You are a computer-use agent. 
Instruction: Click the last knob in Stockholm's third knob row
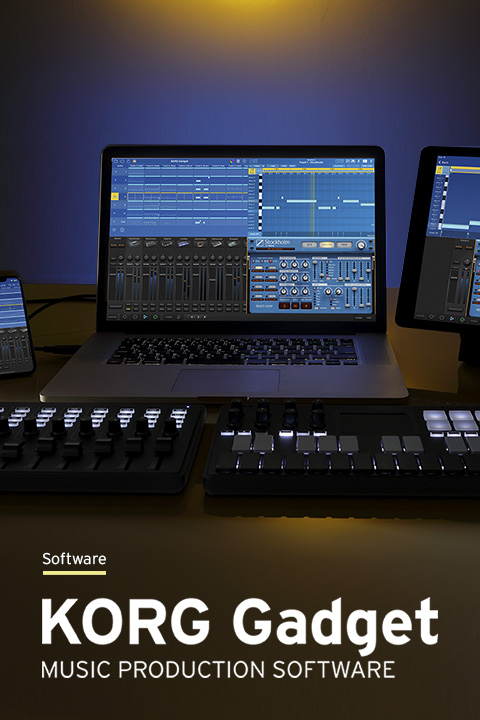click(305, 291)
